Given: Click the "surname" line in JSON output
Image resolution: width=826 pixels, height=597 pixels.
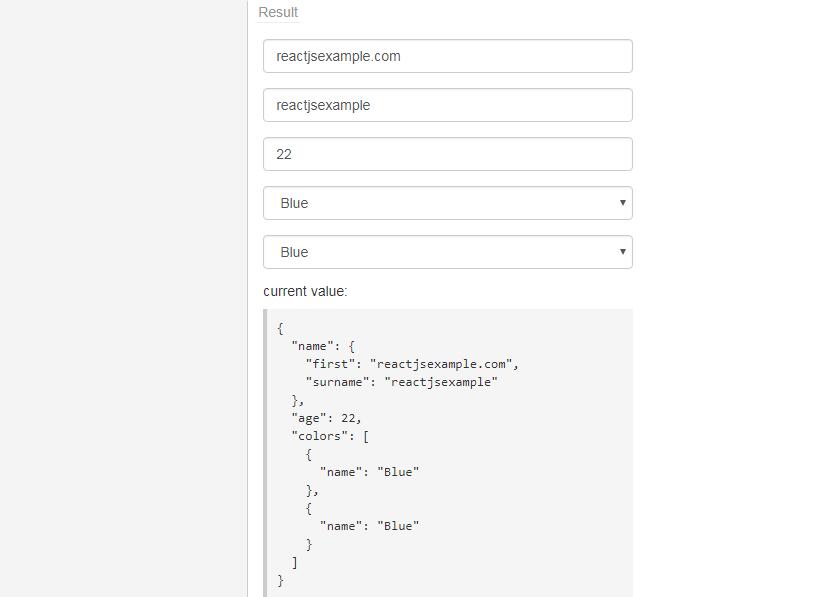Looking at the screenshot, I should (x=401, y=382).
